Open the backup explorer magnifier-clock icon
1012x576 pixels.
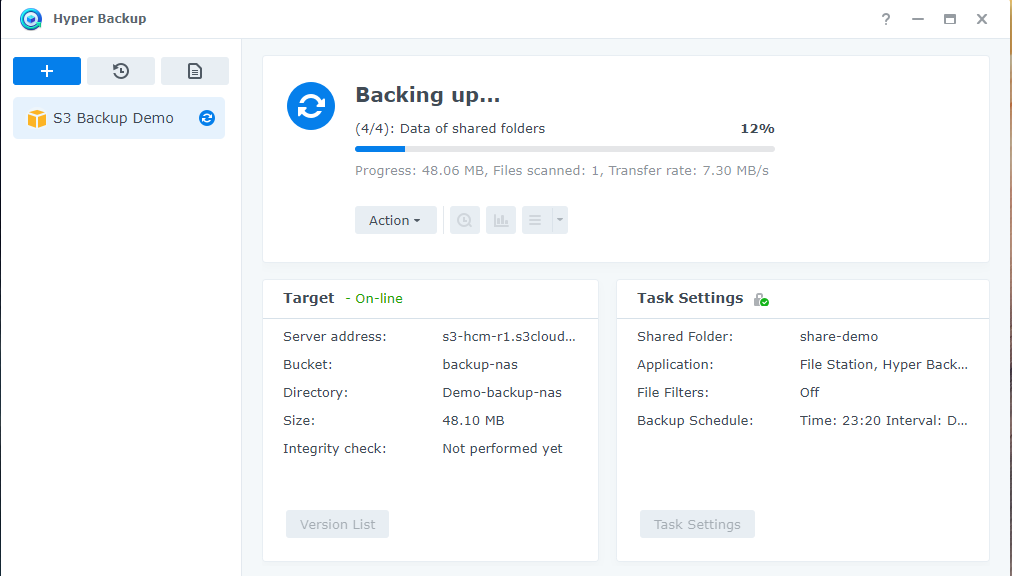(x=465, y=220)
